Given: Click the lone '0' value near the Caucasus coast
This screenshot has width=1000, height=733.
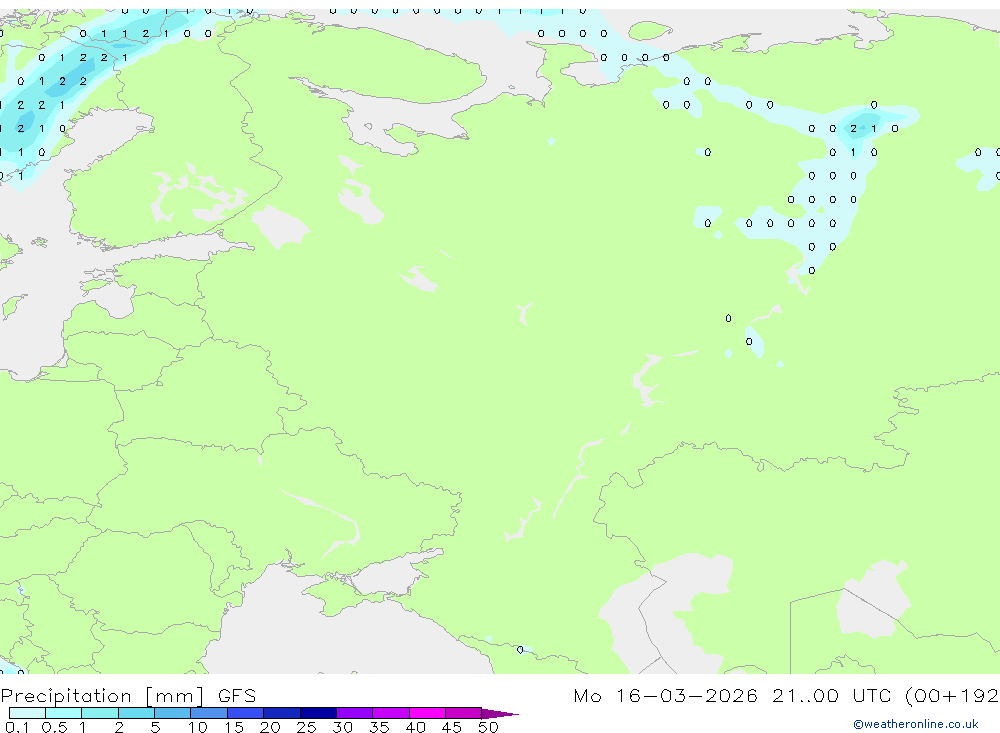Looking at the screenshot, I should tap(520, 650).
